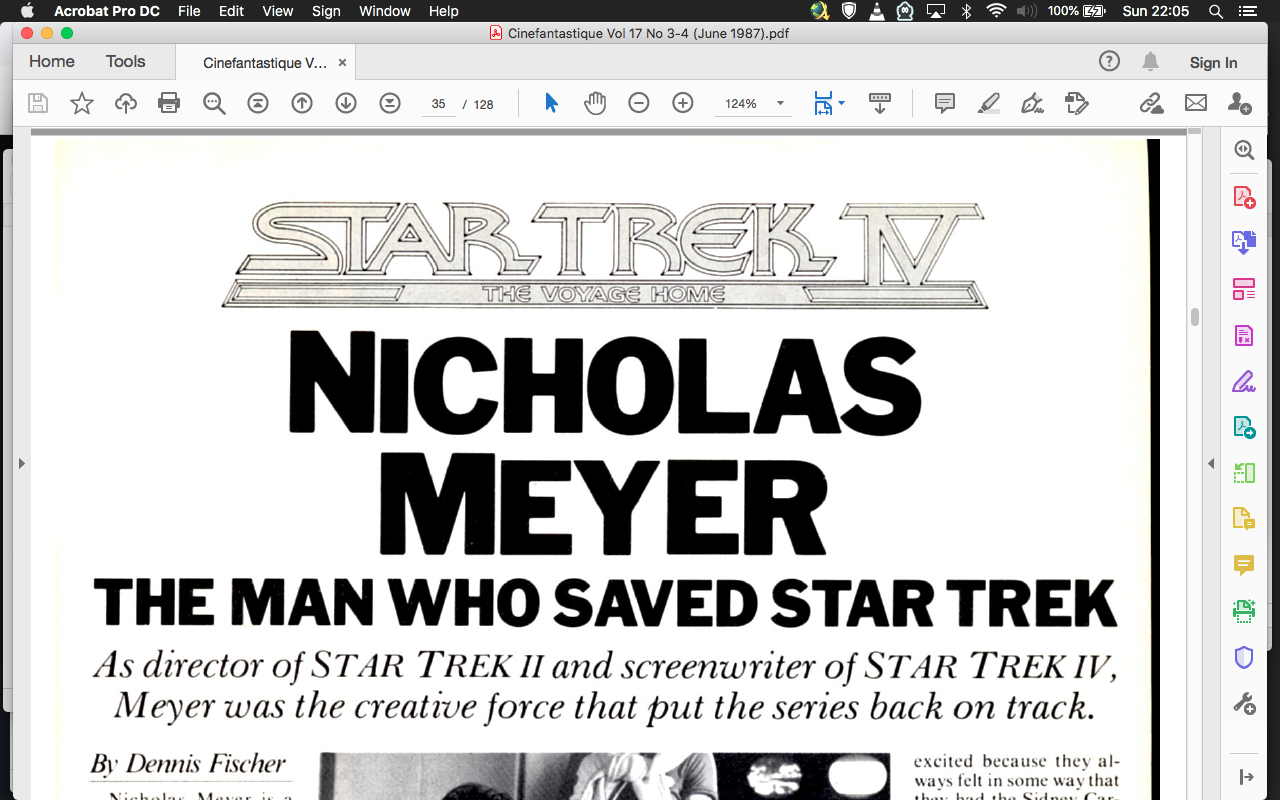Share with others person-plus icon
Image resolution: width=1280 pixels, height=800 pixels.
pos(1239,103)
